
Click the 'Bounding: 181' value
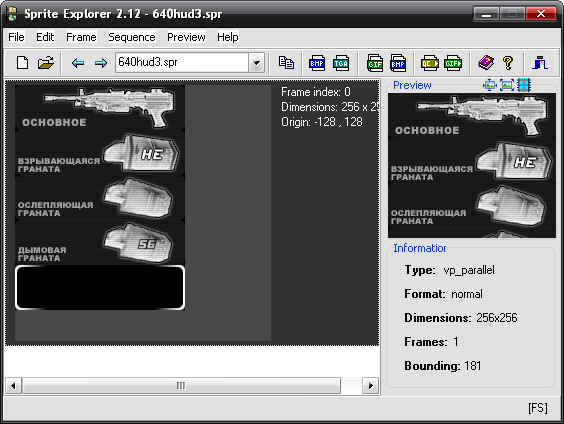tap(443, 366)
